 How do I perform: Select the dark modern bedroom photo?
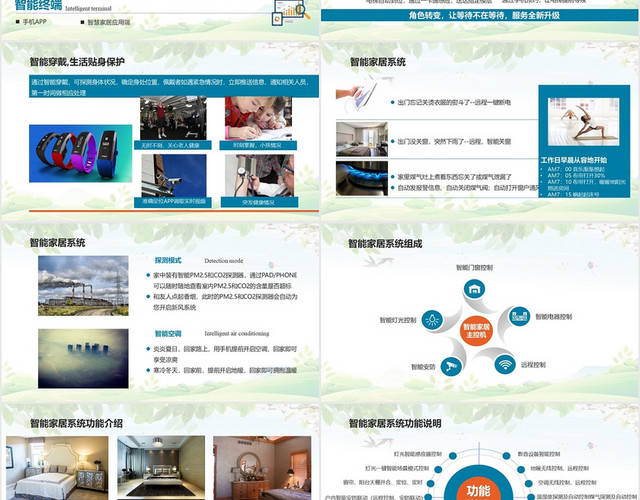(161, 468)
